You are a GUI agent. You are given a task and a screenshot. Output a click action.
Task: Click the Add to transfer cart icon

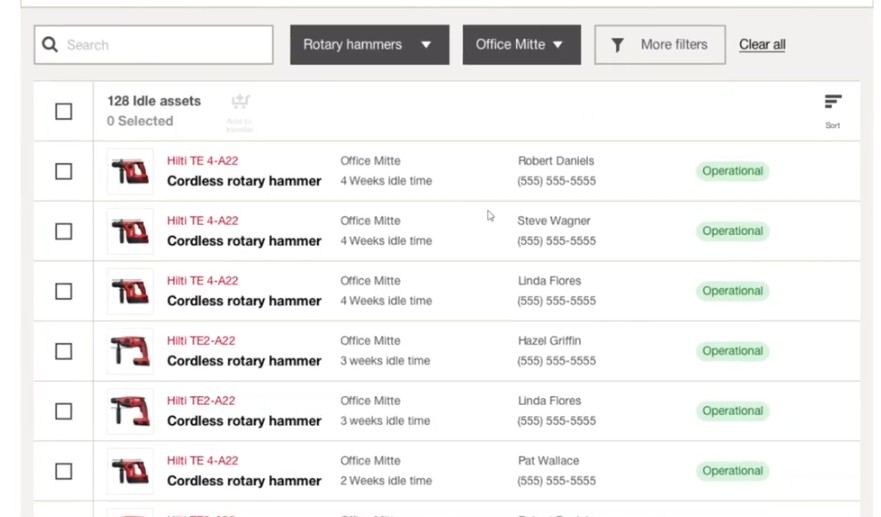240,101
